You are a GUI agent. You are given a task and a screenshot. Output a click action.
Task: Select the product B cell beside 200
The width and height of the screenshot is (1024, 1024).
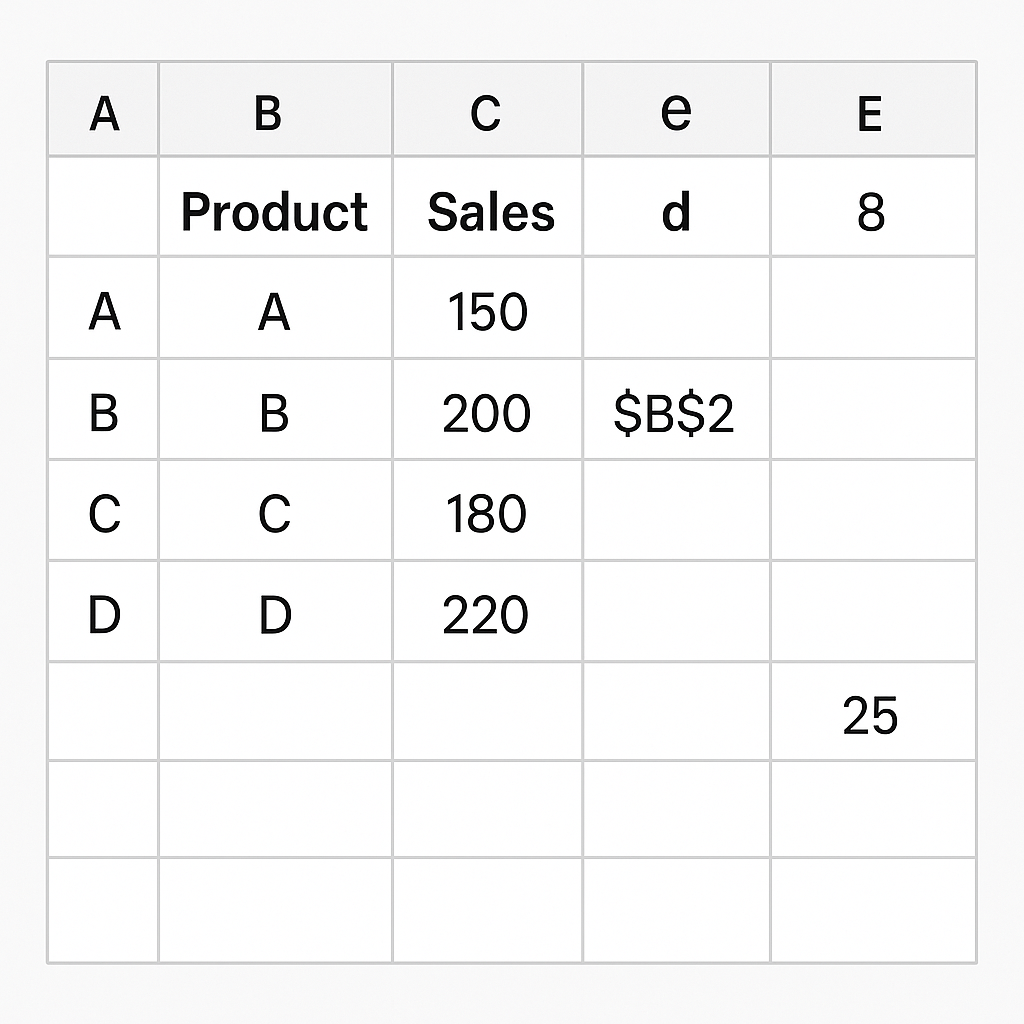275,409
